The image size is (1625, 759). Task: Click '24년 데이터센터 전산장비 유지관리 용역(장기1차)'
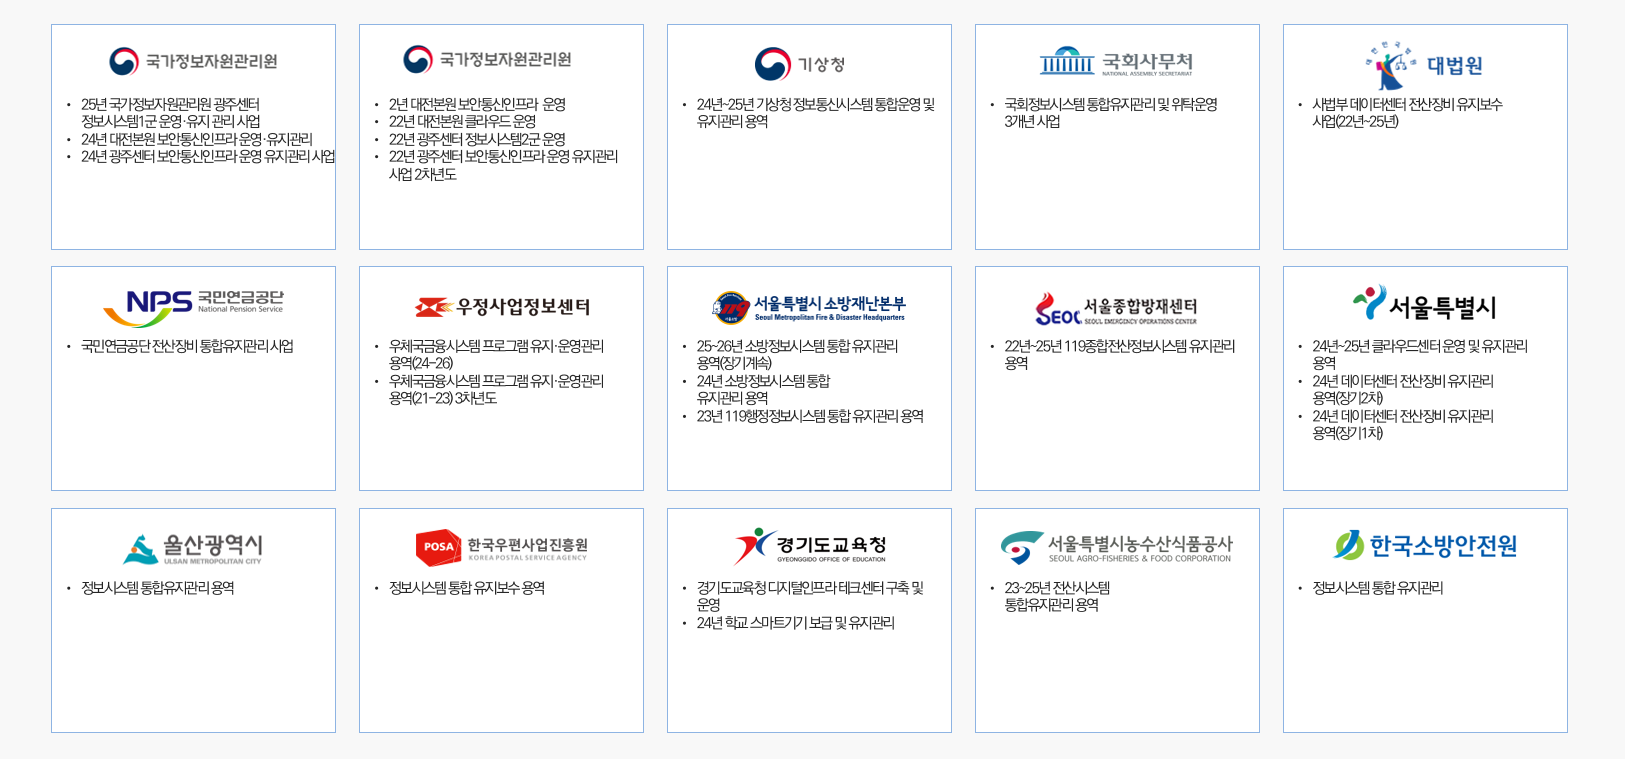click(x=1403, y=425)
